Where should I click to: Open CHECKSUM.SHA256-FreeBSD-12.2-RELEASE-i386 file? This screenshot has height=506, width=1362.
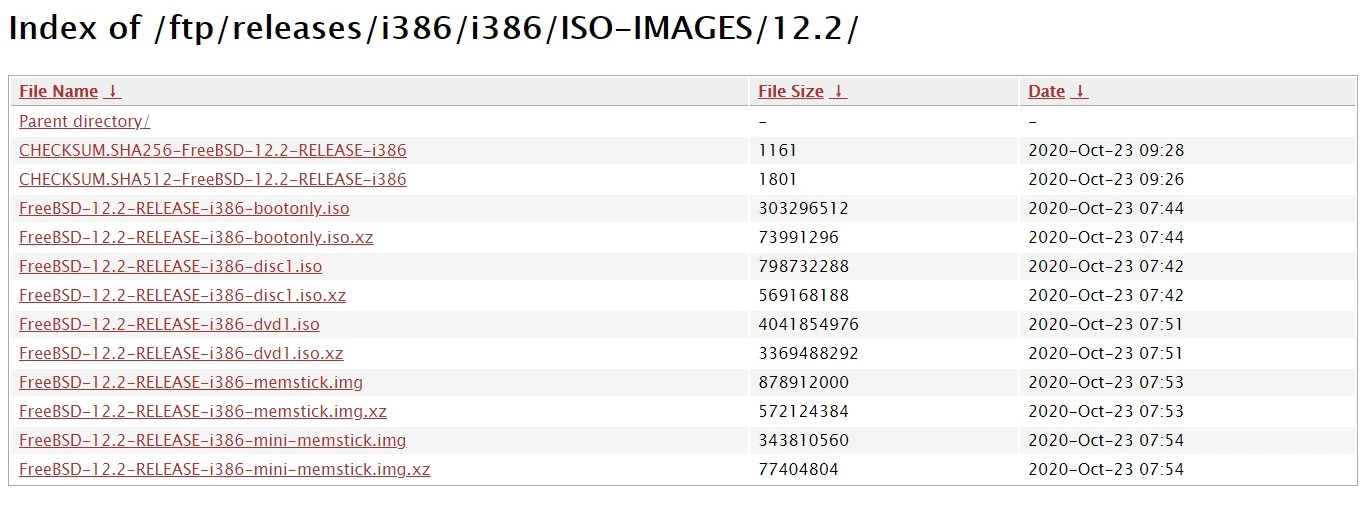point(213,150)
